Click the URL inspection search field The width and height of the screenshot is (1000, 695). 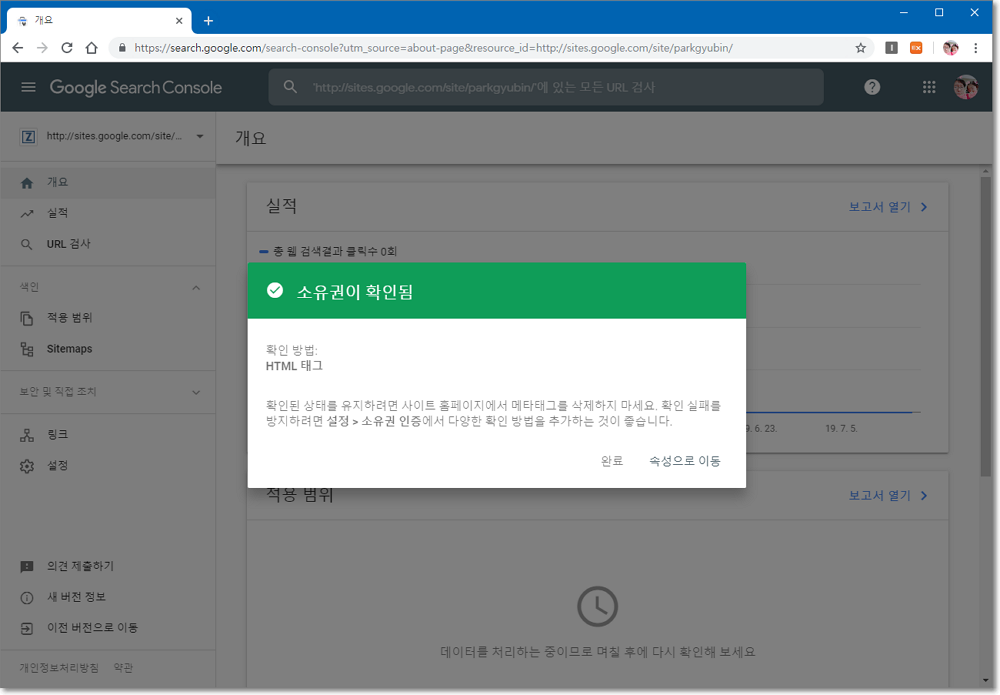coord(546,87)
